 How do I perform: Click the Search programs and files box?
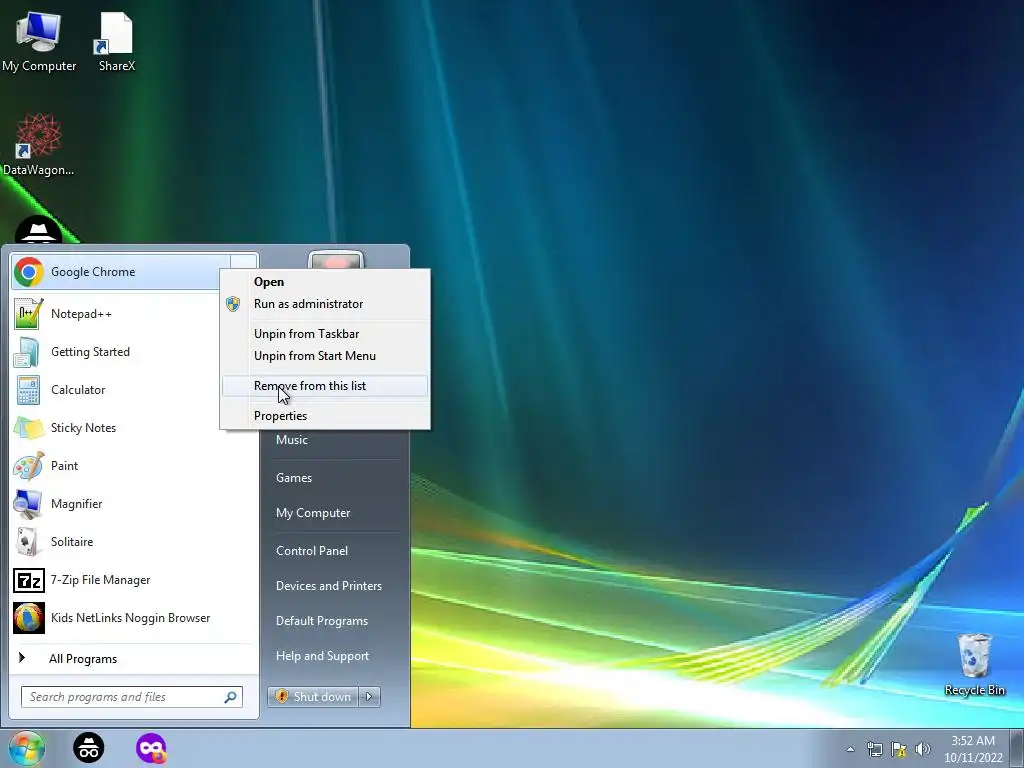click(x=132, y=697)
